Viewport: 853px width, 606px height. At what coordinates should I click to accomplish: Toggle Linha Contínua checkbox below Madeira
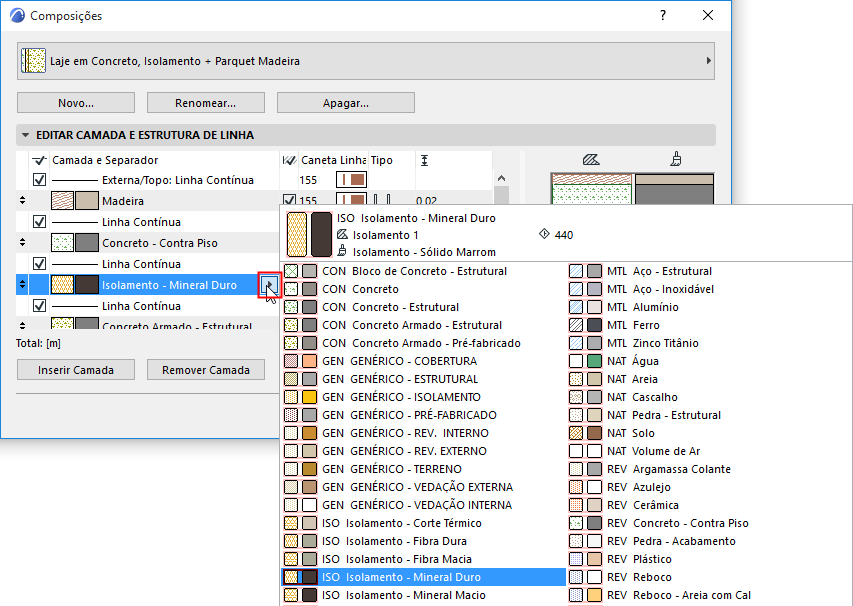[39, 221]
